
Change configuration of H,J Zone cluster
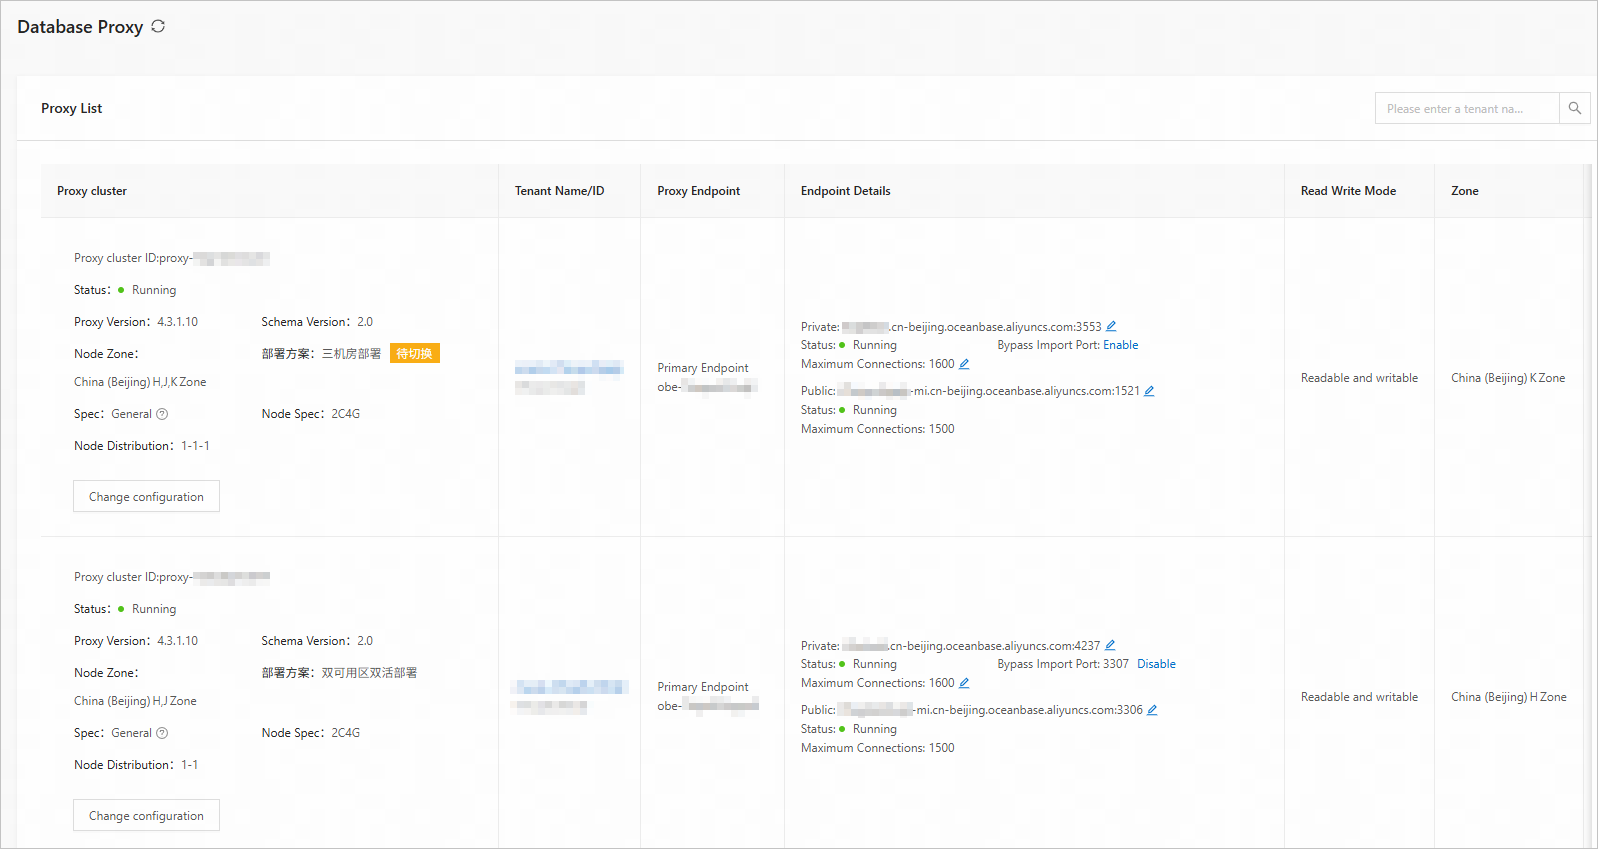146,815
